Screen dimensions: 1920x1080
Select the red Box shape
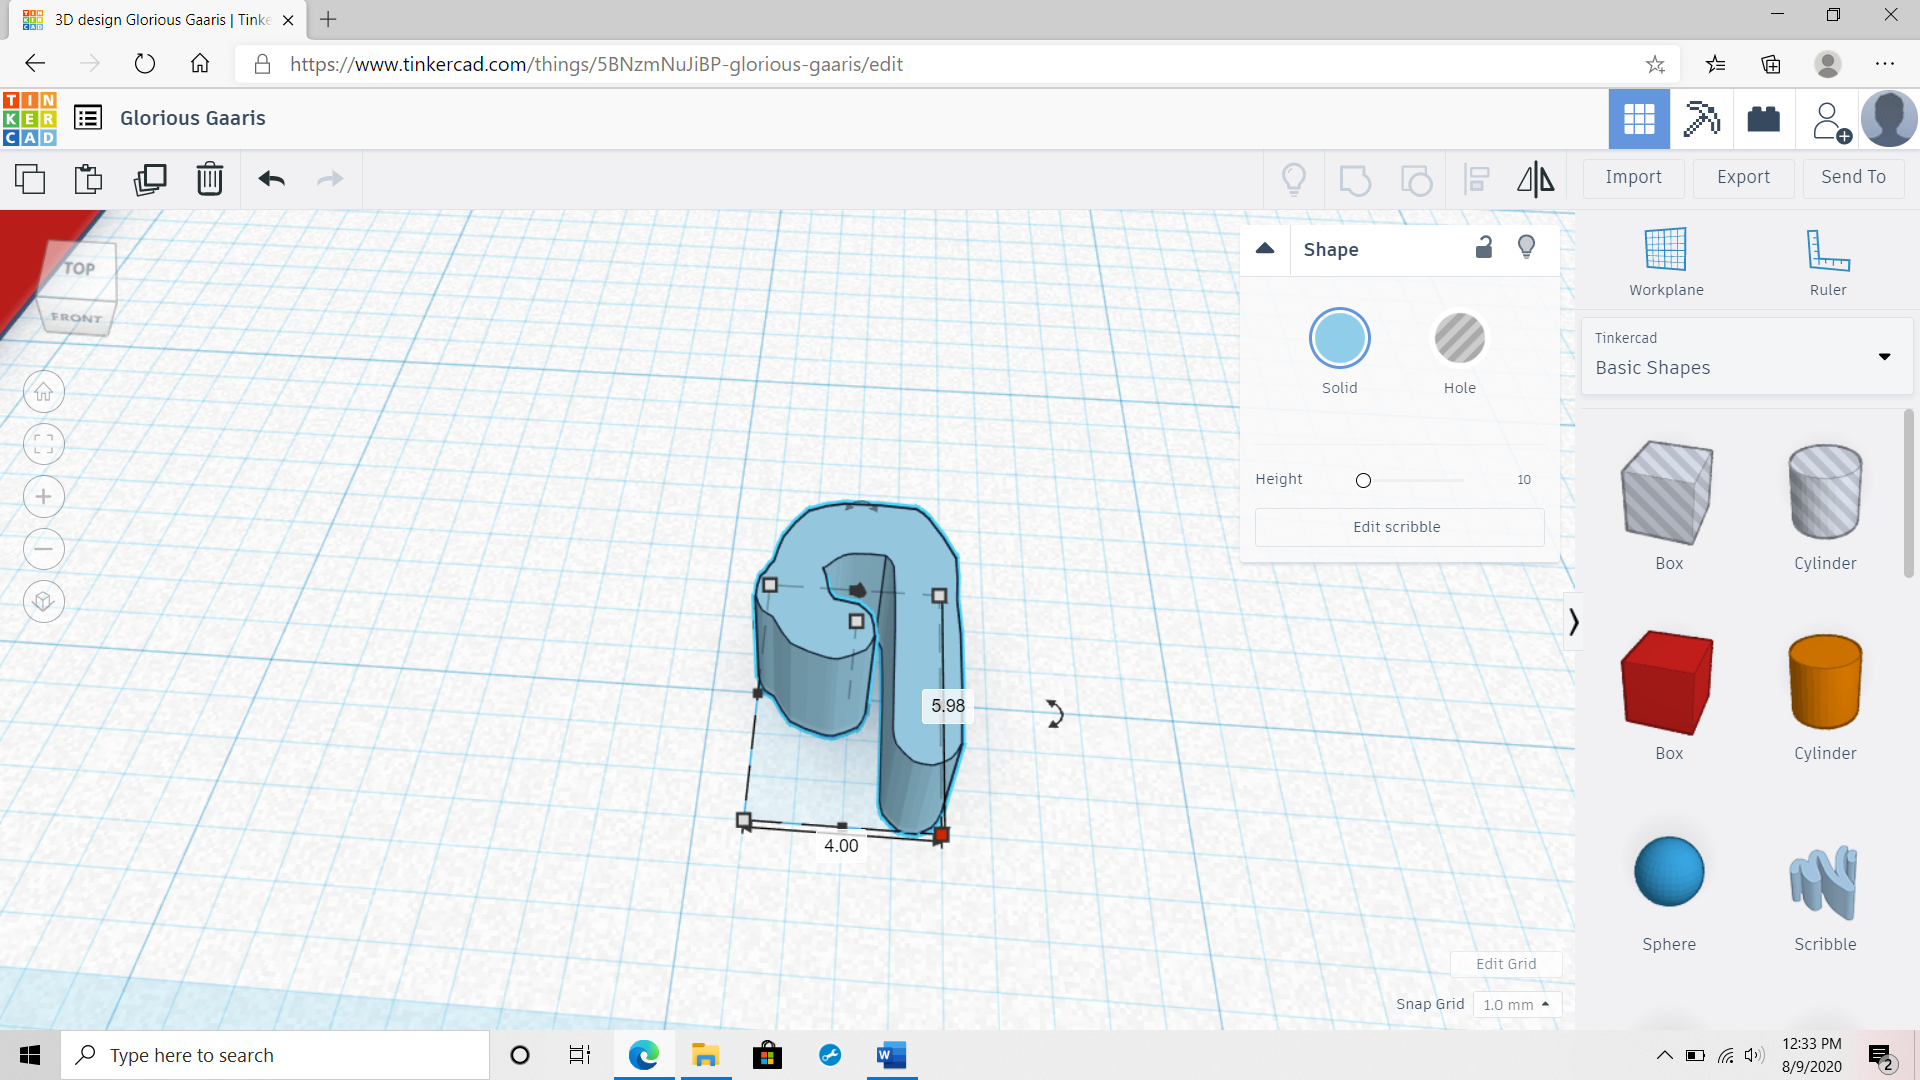(x=1668, y=683)
